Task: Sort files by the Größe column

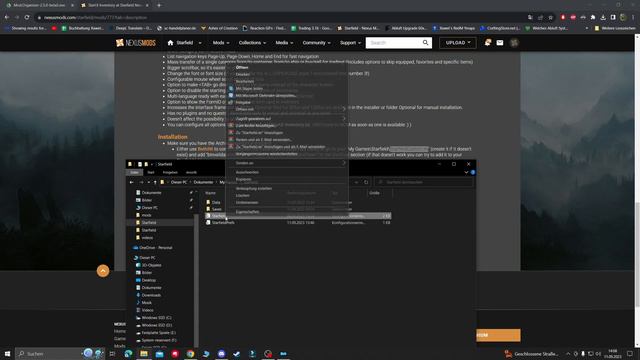Action: (x=374, y=193)
